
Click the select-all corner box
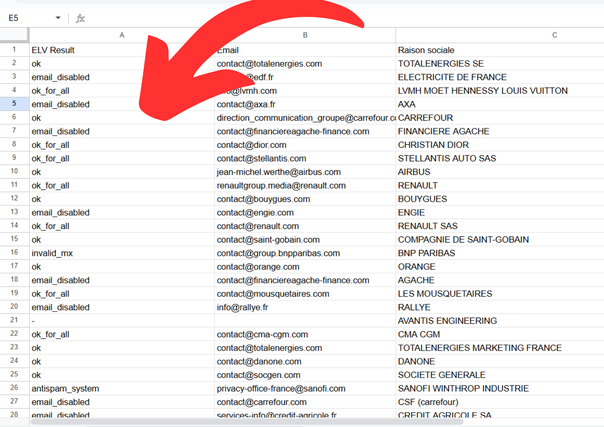(x=14, y=35)
